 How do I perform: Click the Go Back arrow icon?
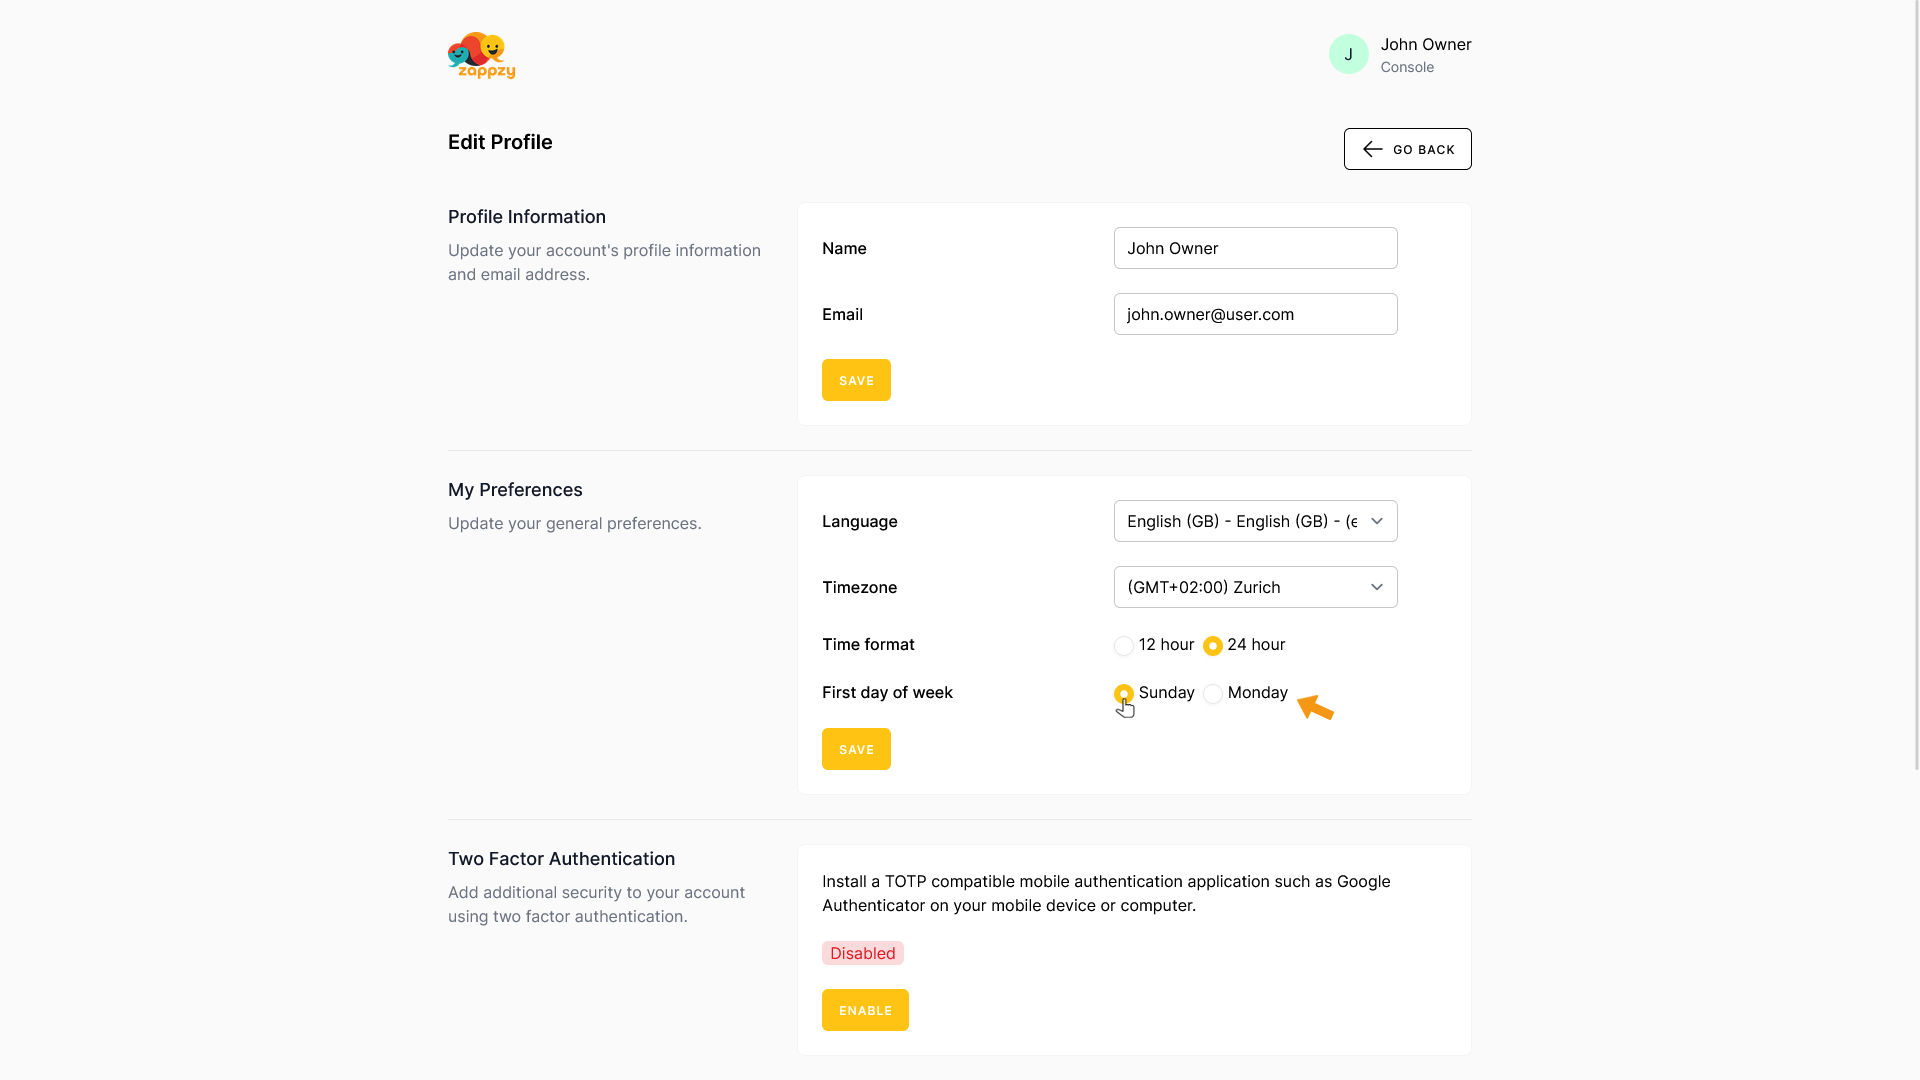1372,149
